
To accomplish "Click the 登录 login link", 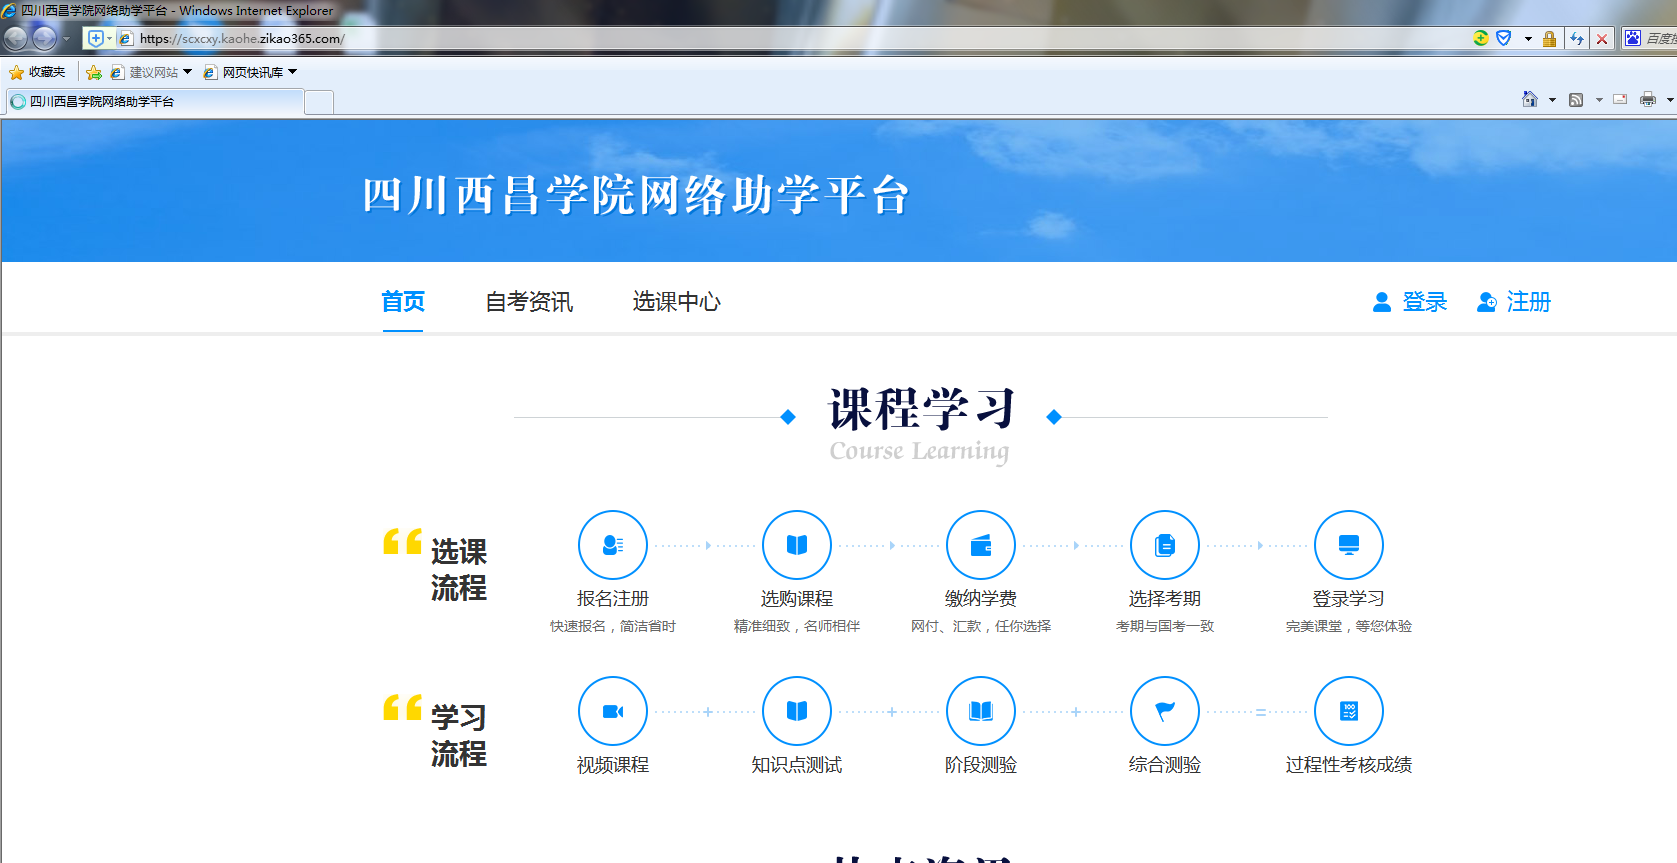I will (x=1425, y=302).
